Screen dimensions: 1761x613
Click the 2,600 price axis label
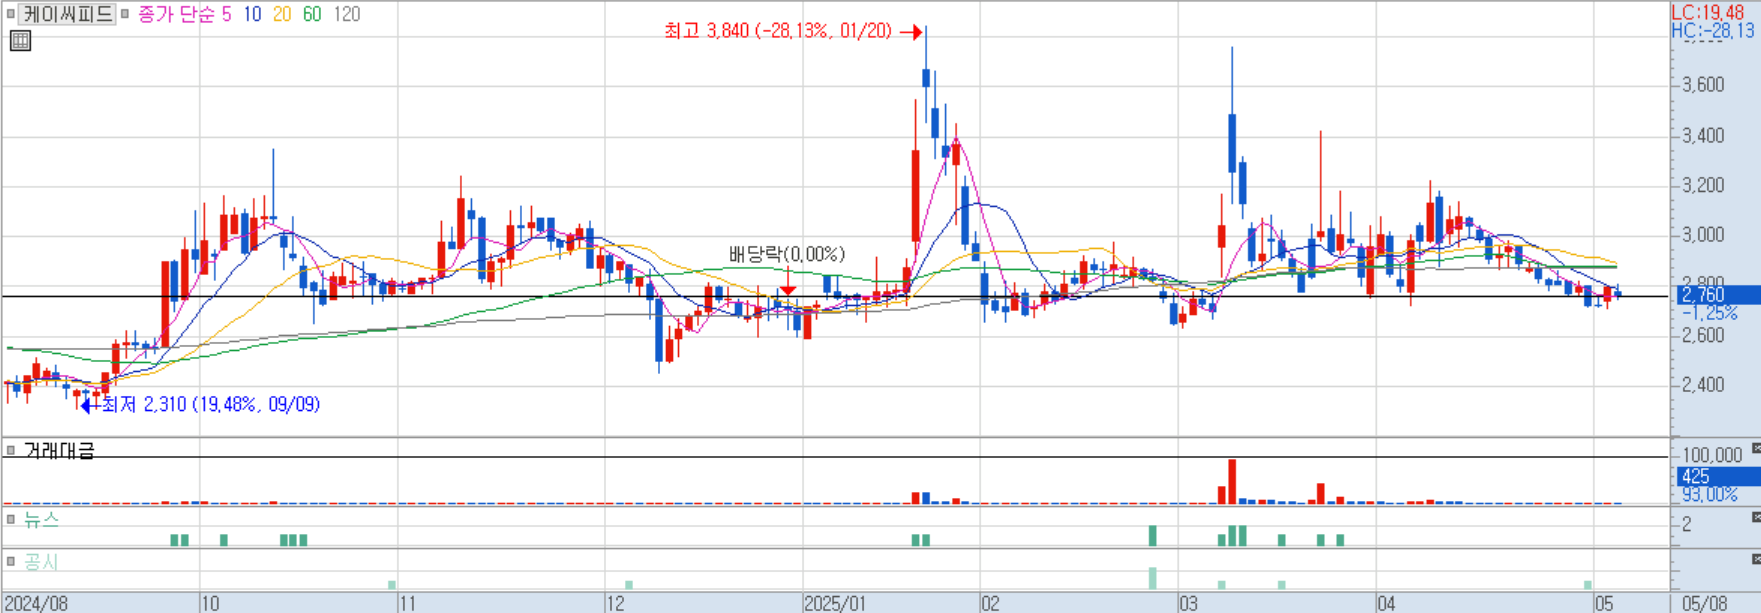click(1703, 335)
